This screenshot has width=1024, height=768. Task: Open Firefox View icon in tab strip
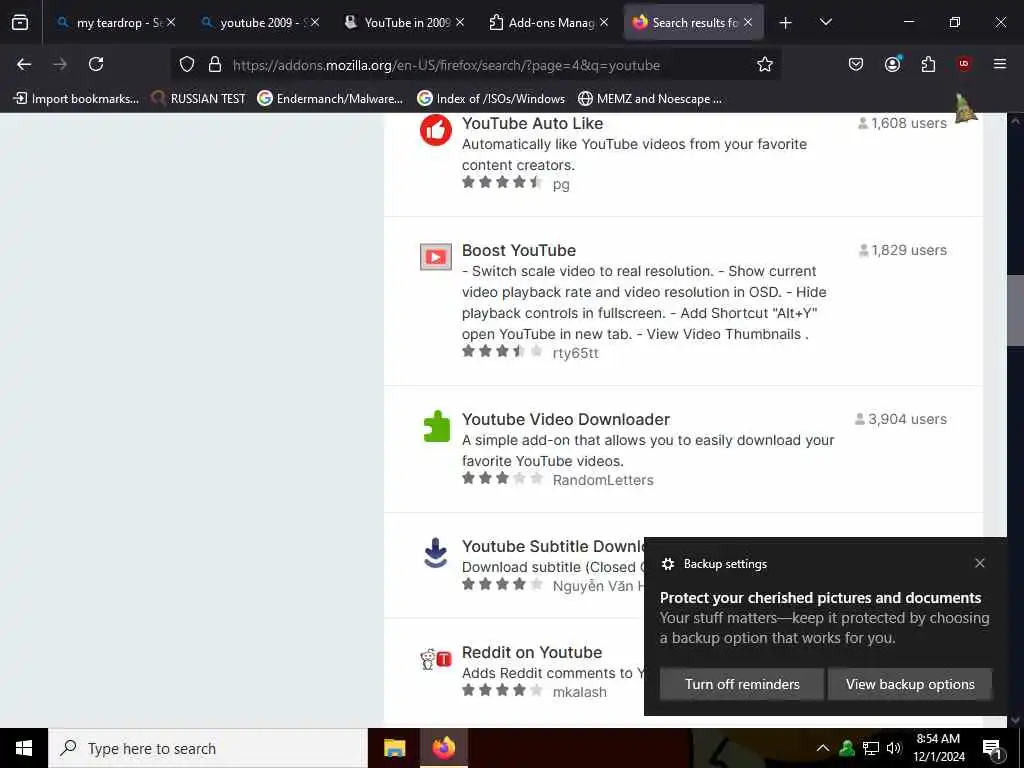(x=20, y=23)
